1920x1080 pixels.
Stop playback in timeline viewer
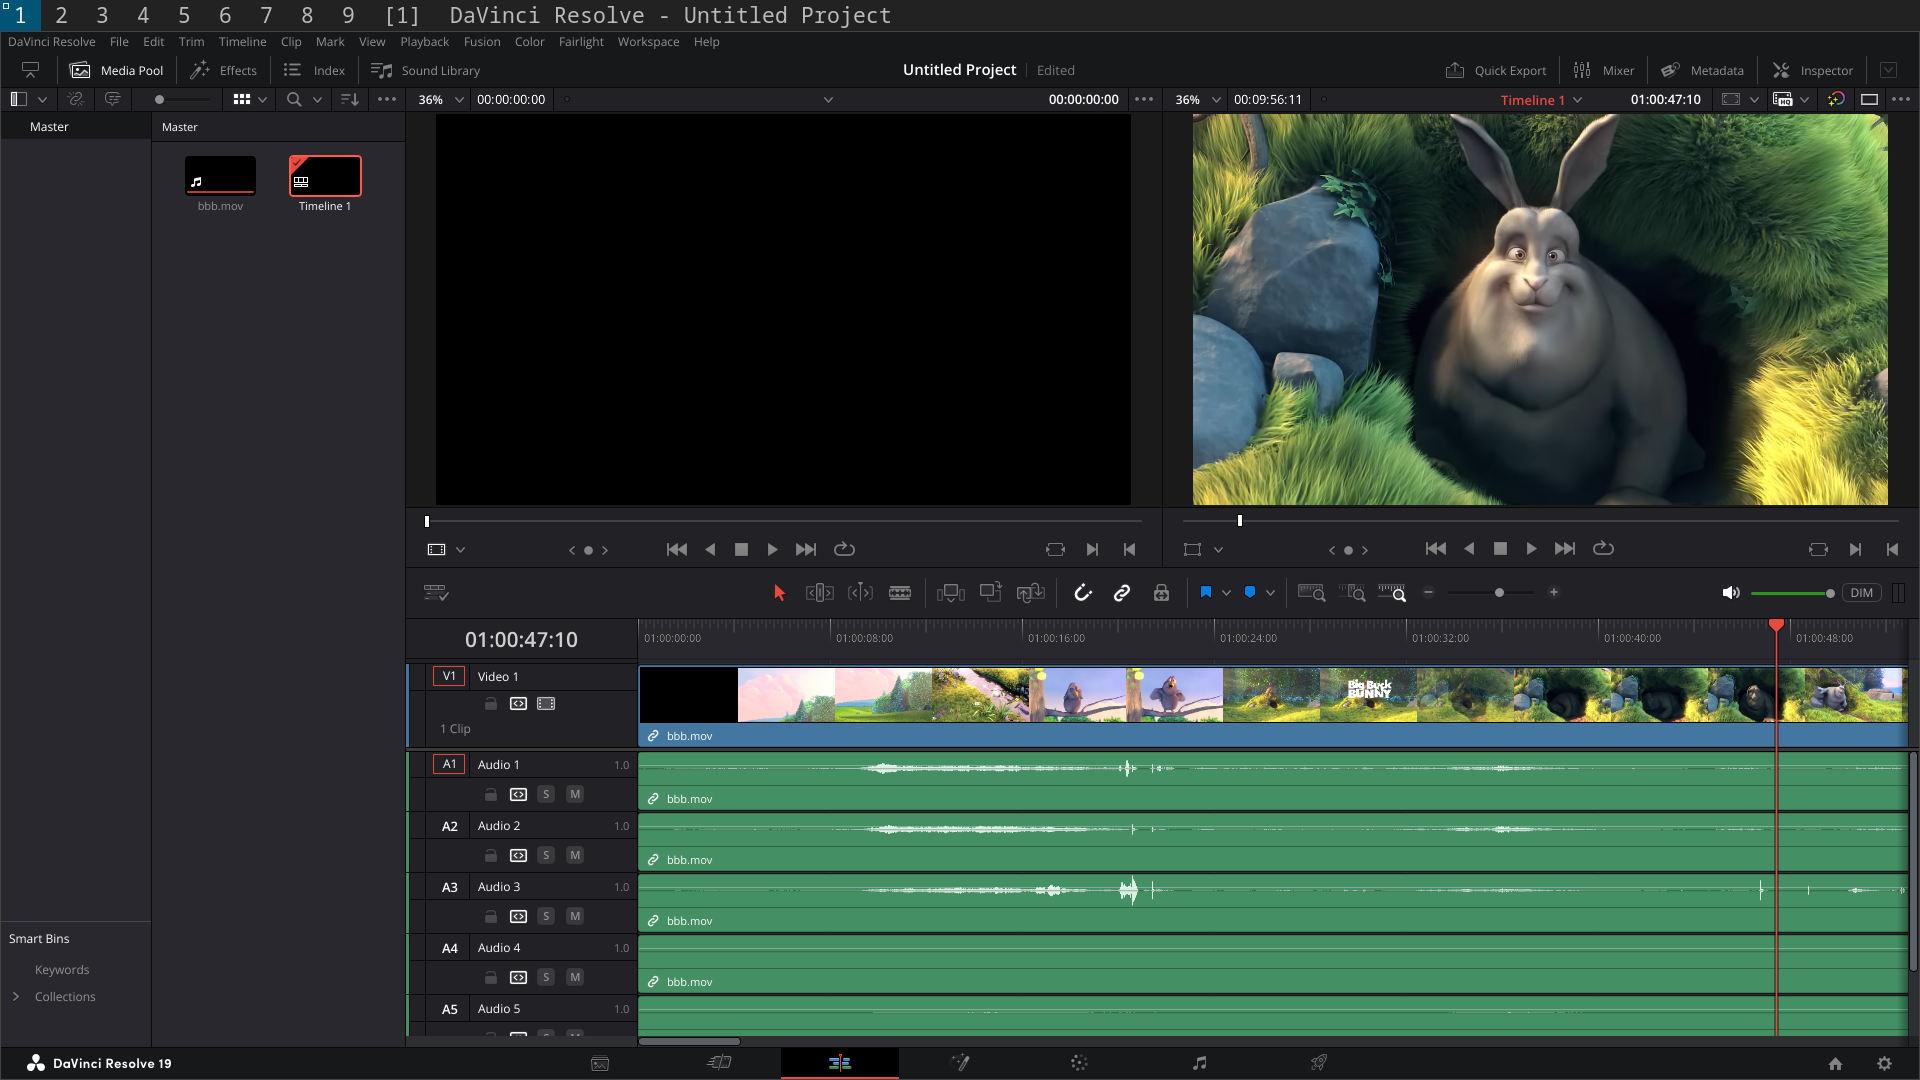(1500, 549)
